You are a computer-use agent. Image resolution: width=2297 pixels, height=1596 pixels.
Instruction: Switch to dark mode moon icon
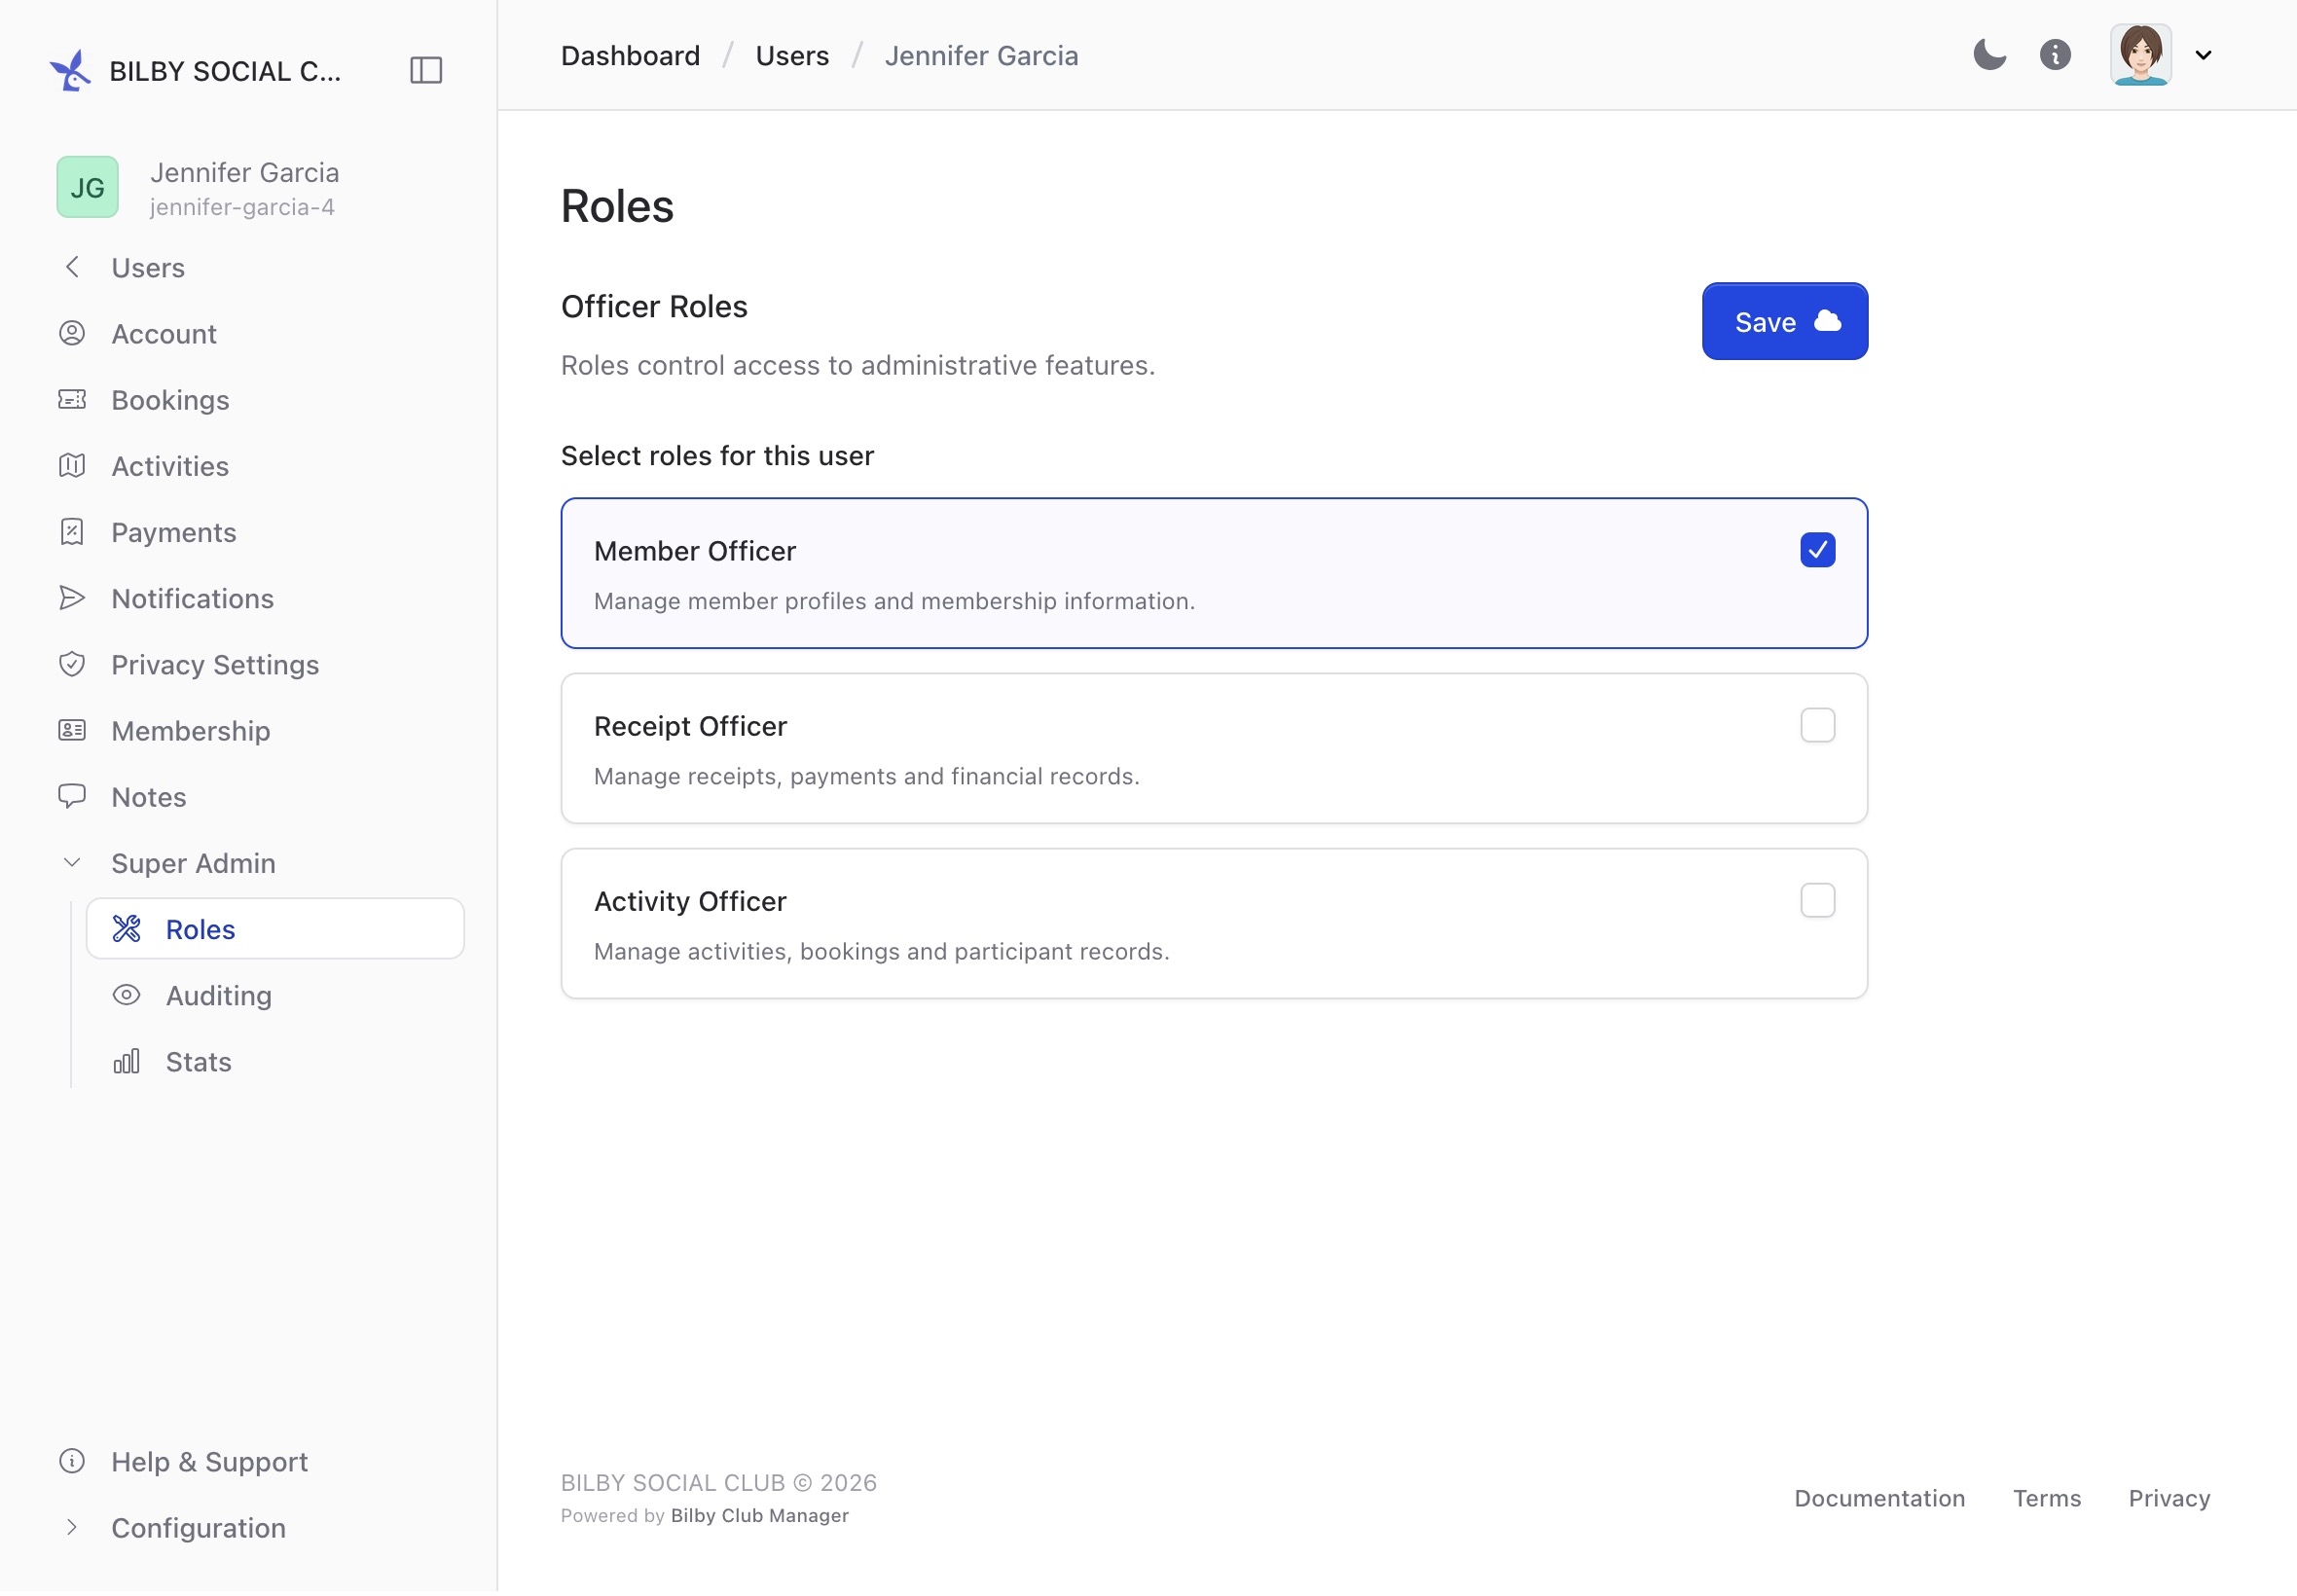pos(1989,55)
